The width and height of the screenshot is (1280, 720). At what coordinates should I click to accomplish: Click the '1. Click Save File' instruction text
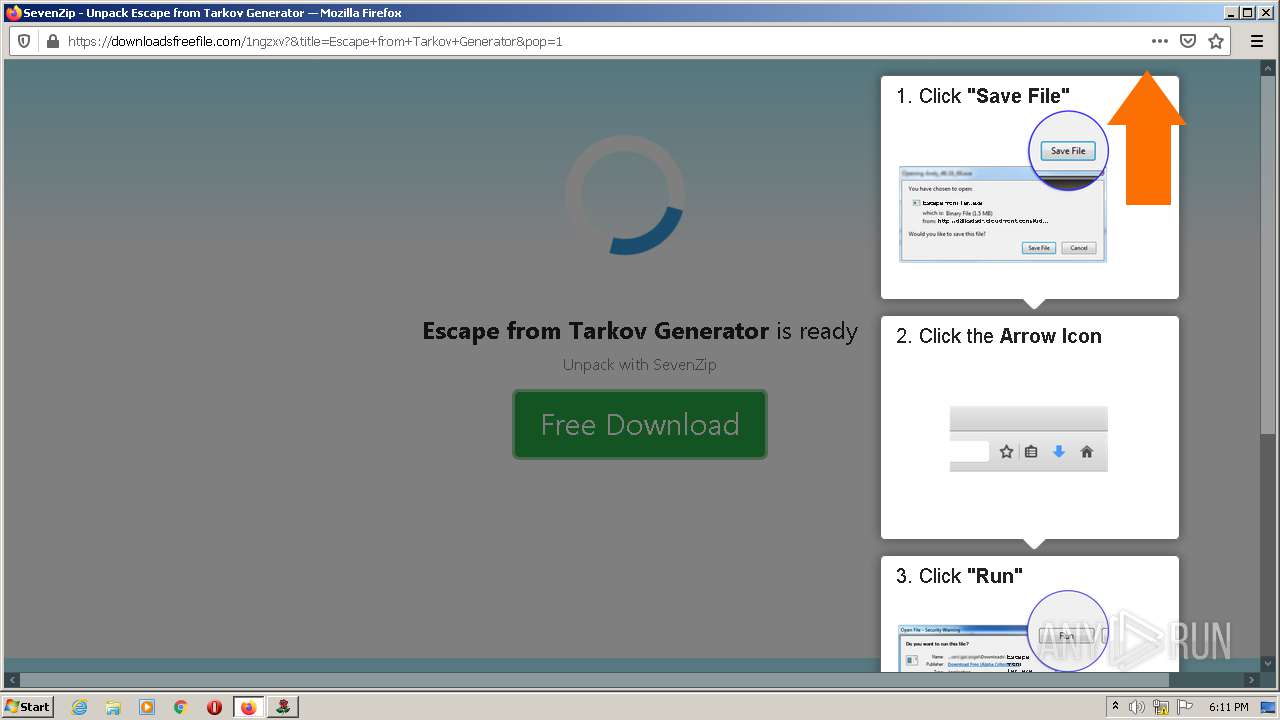click(x=982, y=96)
